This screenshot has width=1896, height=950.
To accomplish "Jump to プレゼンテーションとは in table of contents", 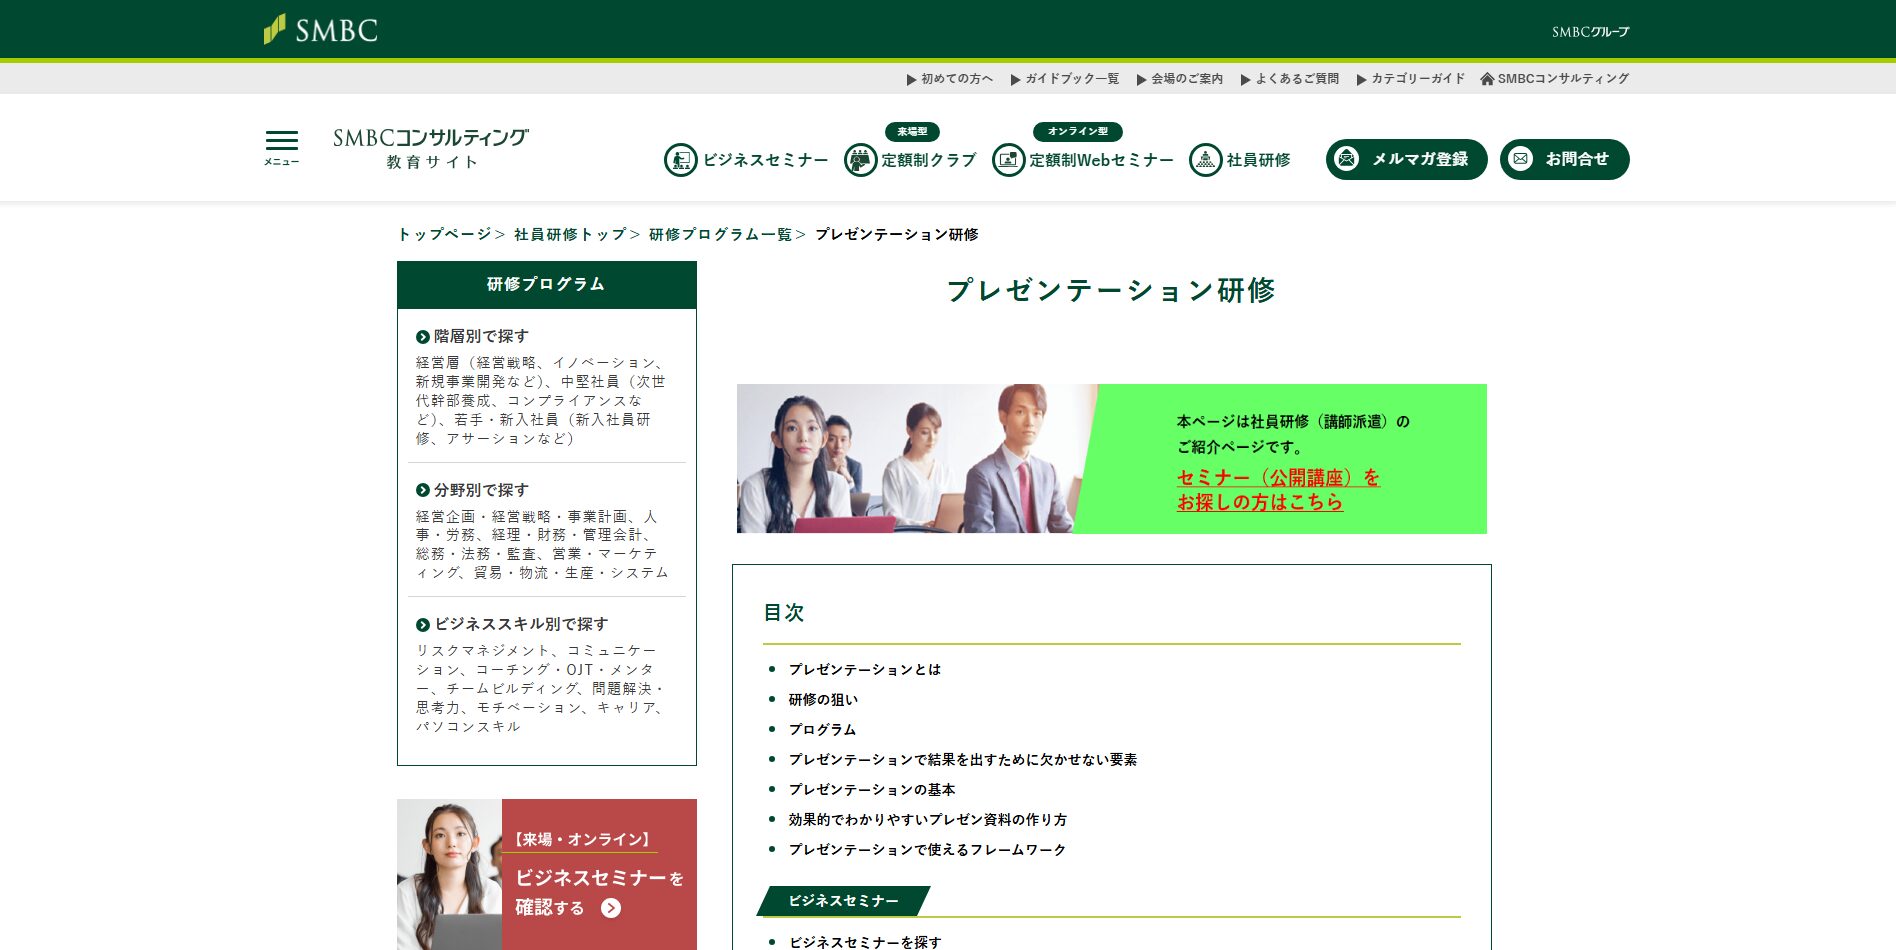I will [x=864, y=670].
